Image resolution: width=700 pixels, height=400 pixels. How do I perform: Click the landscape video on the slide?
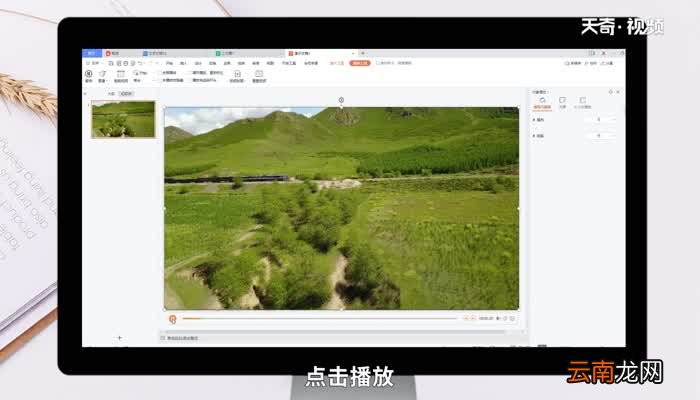pyautogui.click(x=342, y=208)
